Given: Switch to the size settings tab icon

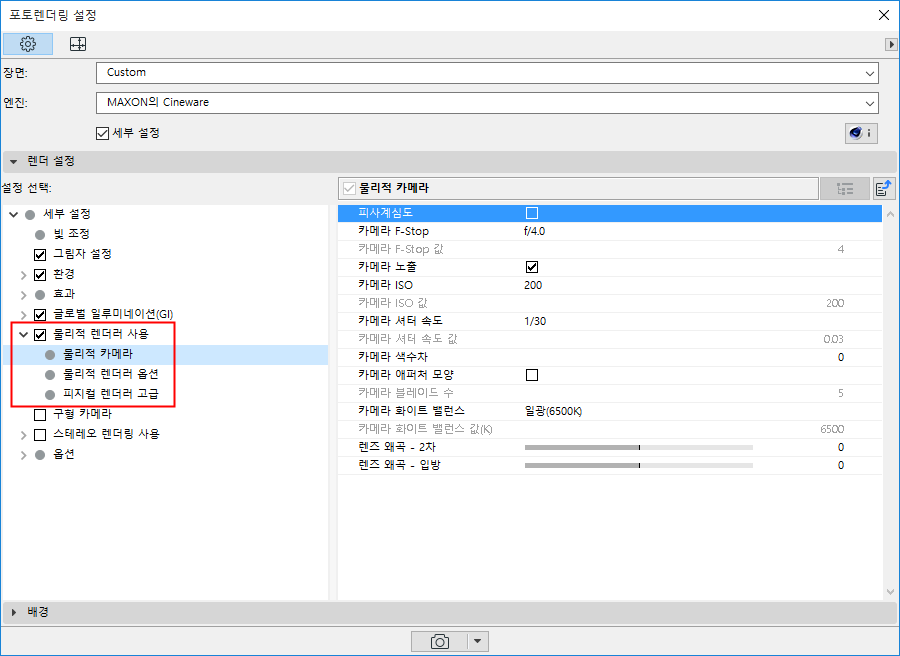Looking at the screenshot, I should coord(77,44).
